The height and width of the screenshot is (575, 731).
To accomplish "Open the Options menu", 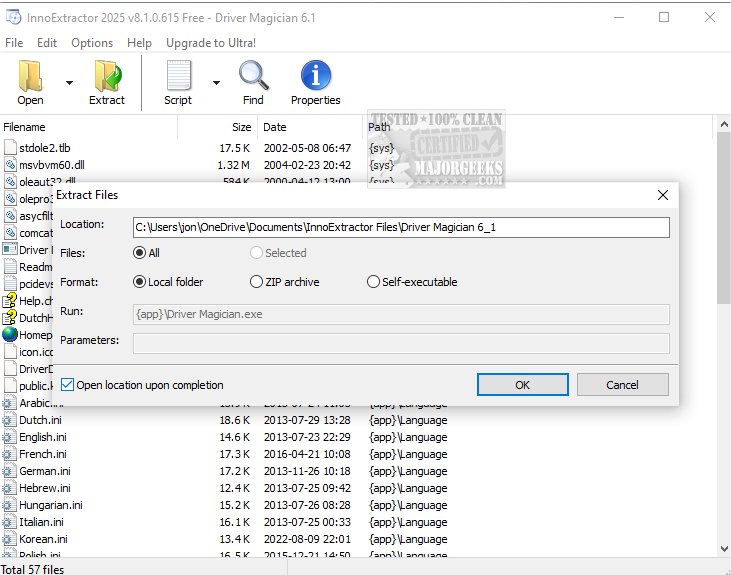I will pyautogui.click(x=92, y=43).
